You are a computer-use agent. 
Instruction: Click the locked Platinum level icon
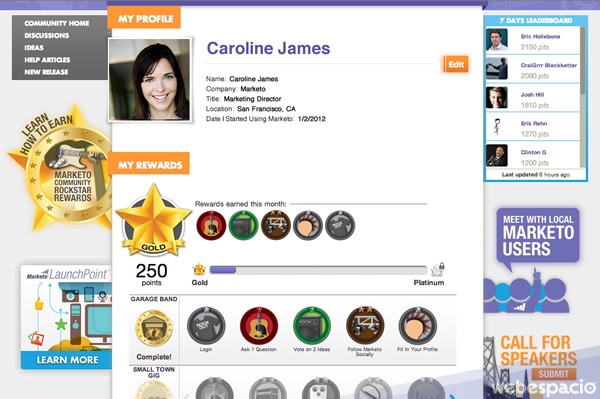point(438,270)
